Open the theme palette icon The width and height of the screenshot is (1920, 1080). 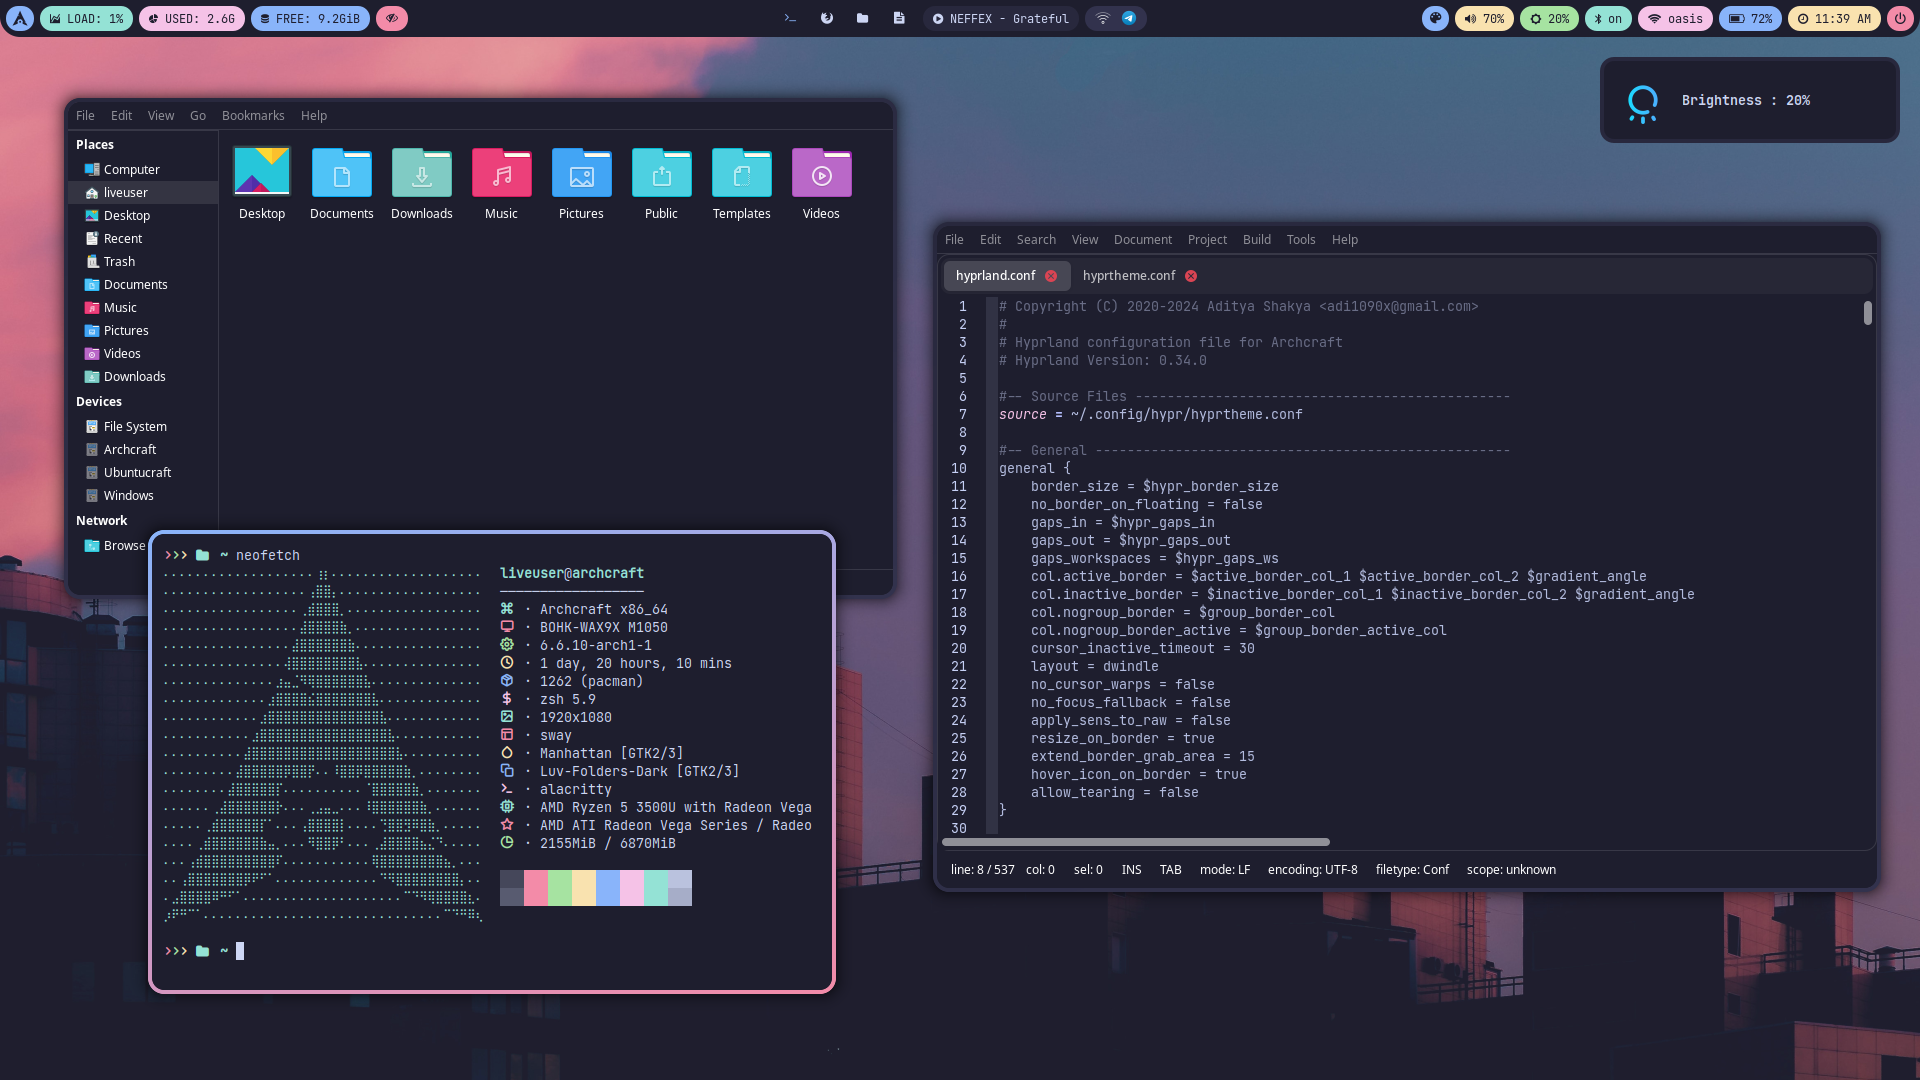tap(1435, 18)
